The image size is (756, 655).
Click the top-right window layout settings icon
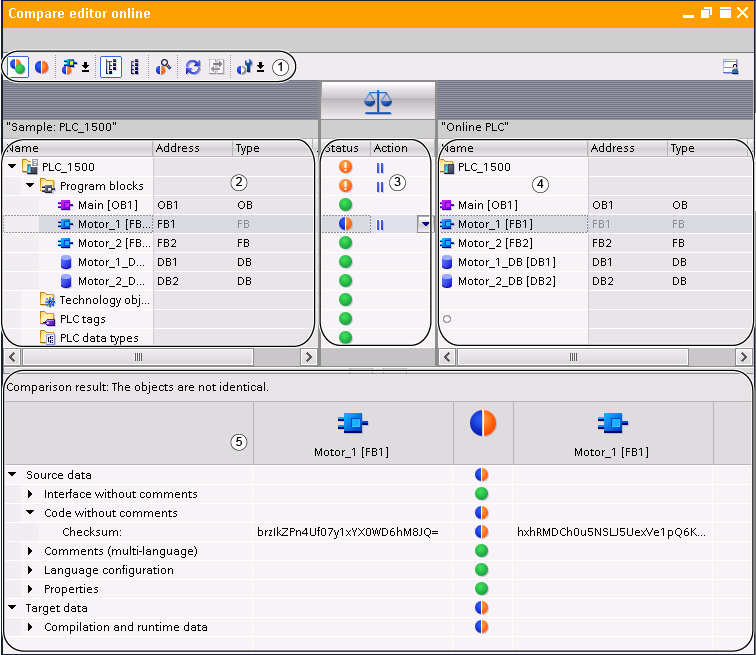731,67
